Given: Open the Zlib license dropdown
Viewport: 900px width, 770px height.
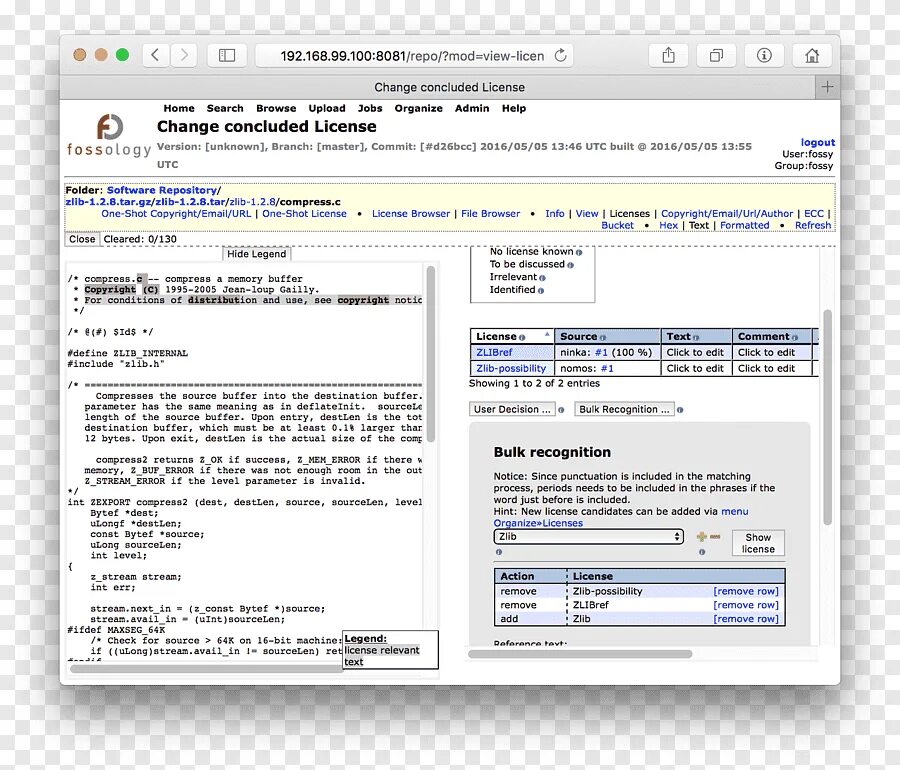Looking at the screenshot, I should pyautogui.click(x=588, y=536).
